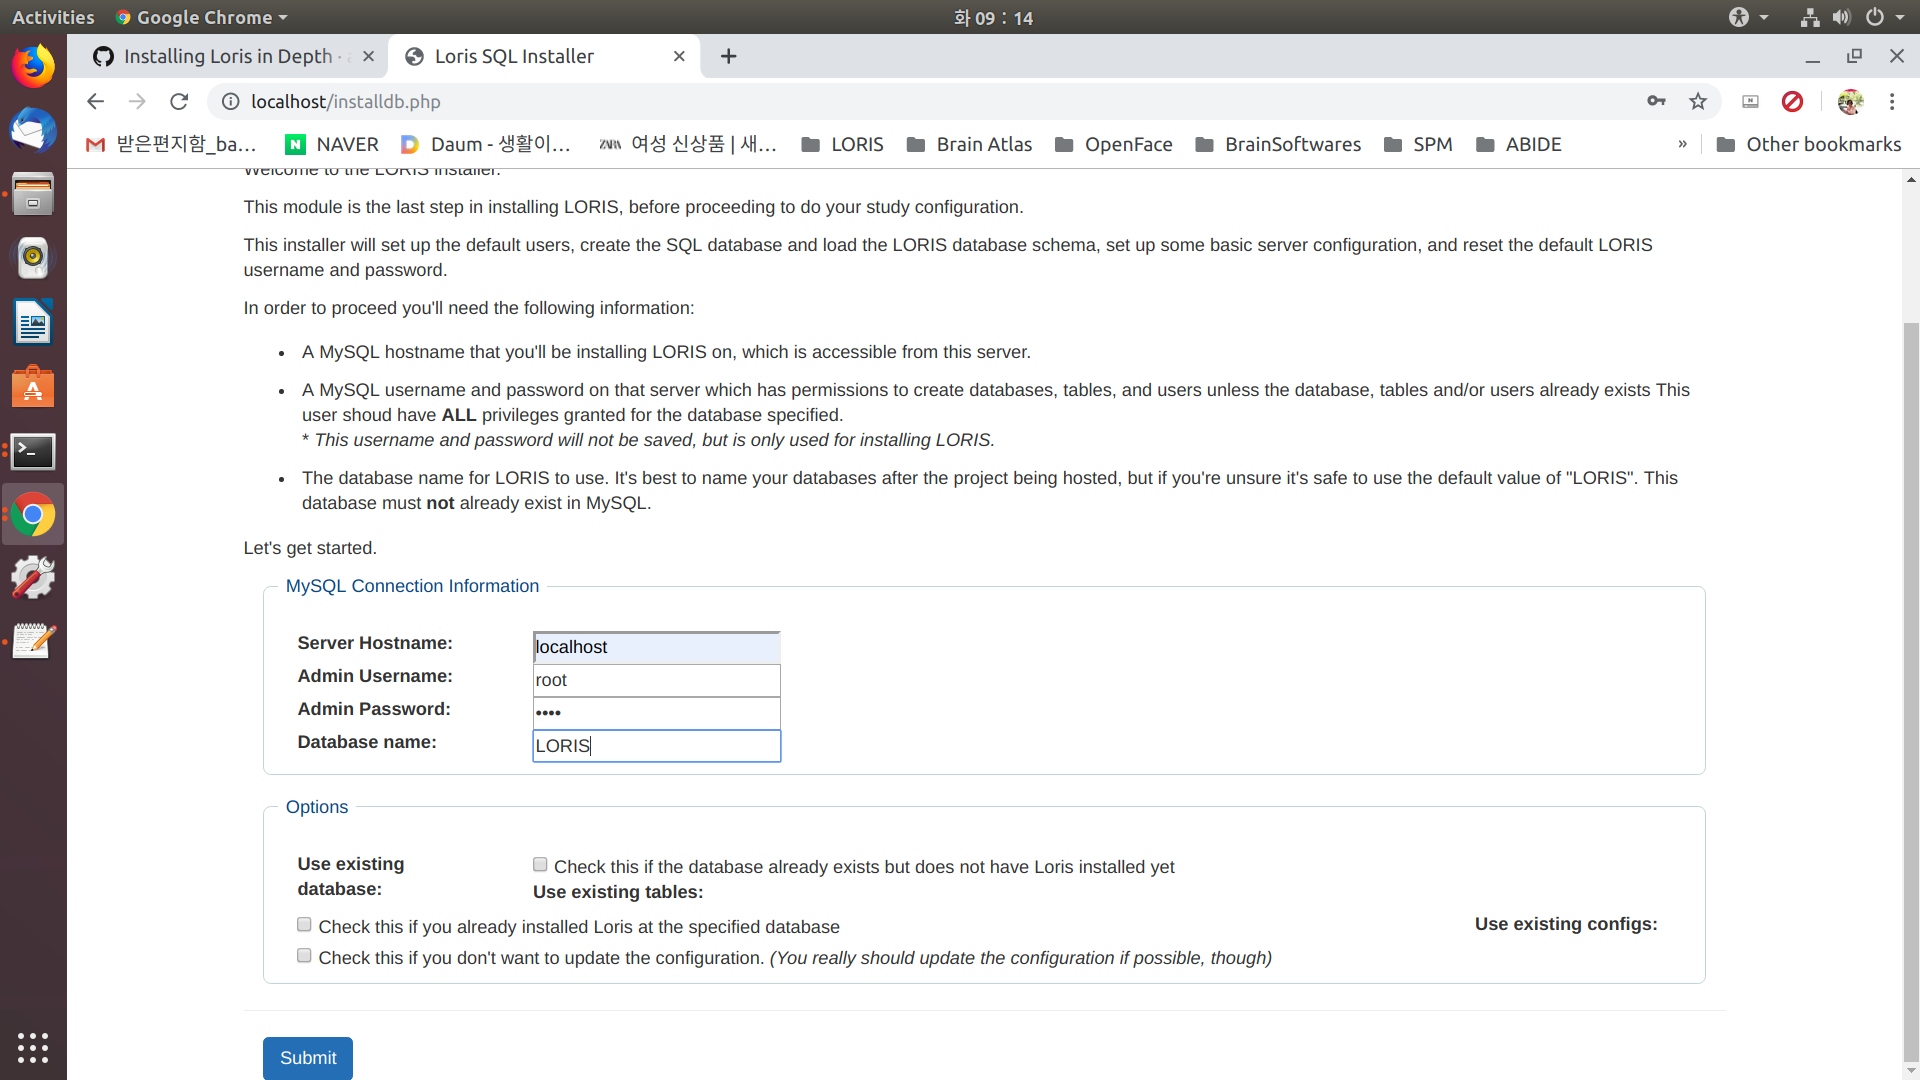Open LibreOffice Writer from the dock

33,322
